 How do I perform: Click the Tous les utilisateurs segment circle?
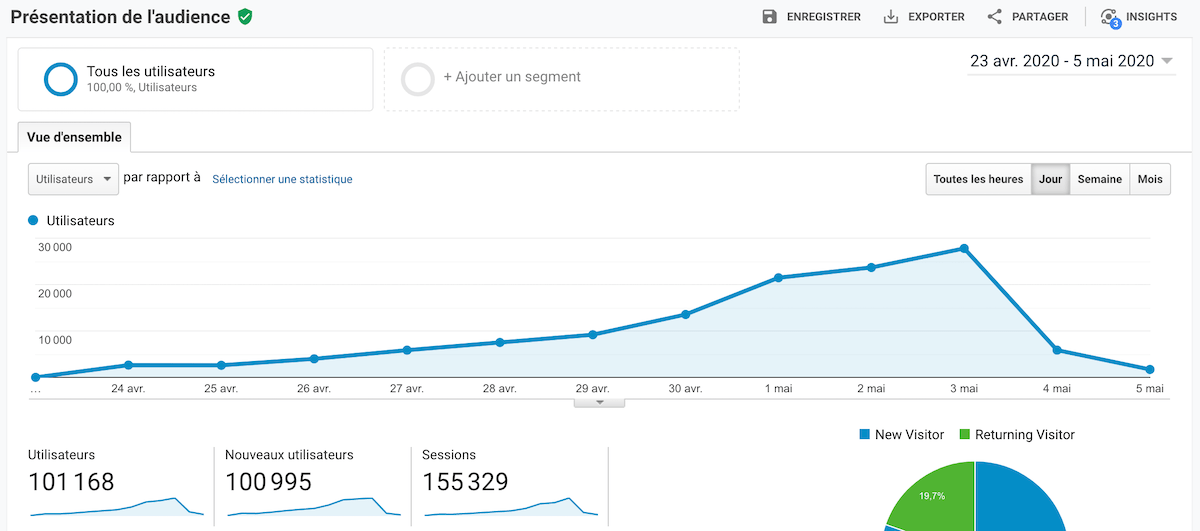60,79
